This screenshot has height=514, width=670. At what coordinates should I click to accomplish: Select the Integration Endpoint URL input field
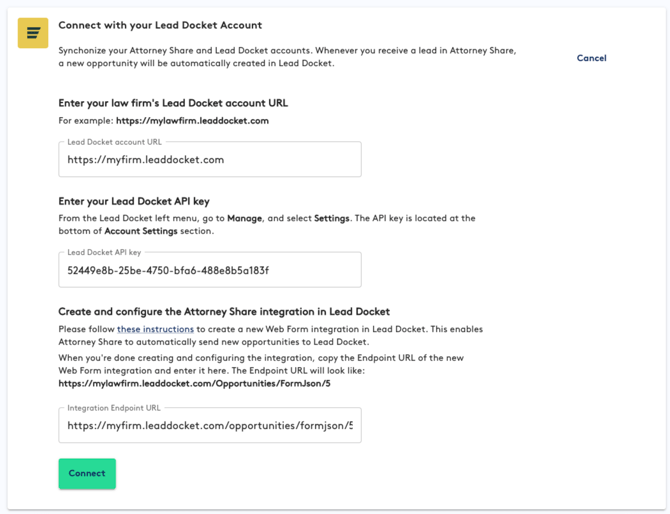(210, 425)
